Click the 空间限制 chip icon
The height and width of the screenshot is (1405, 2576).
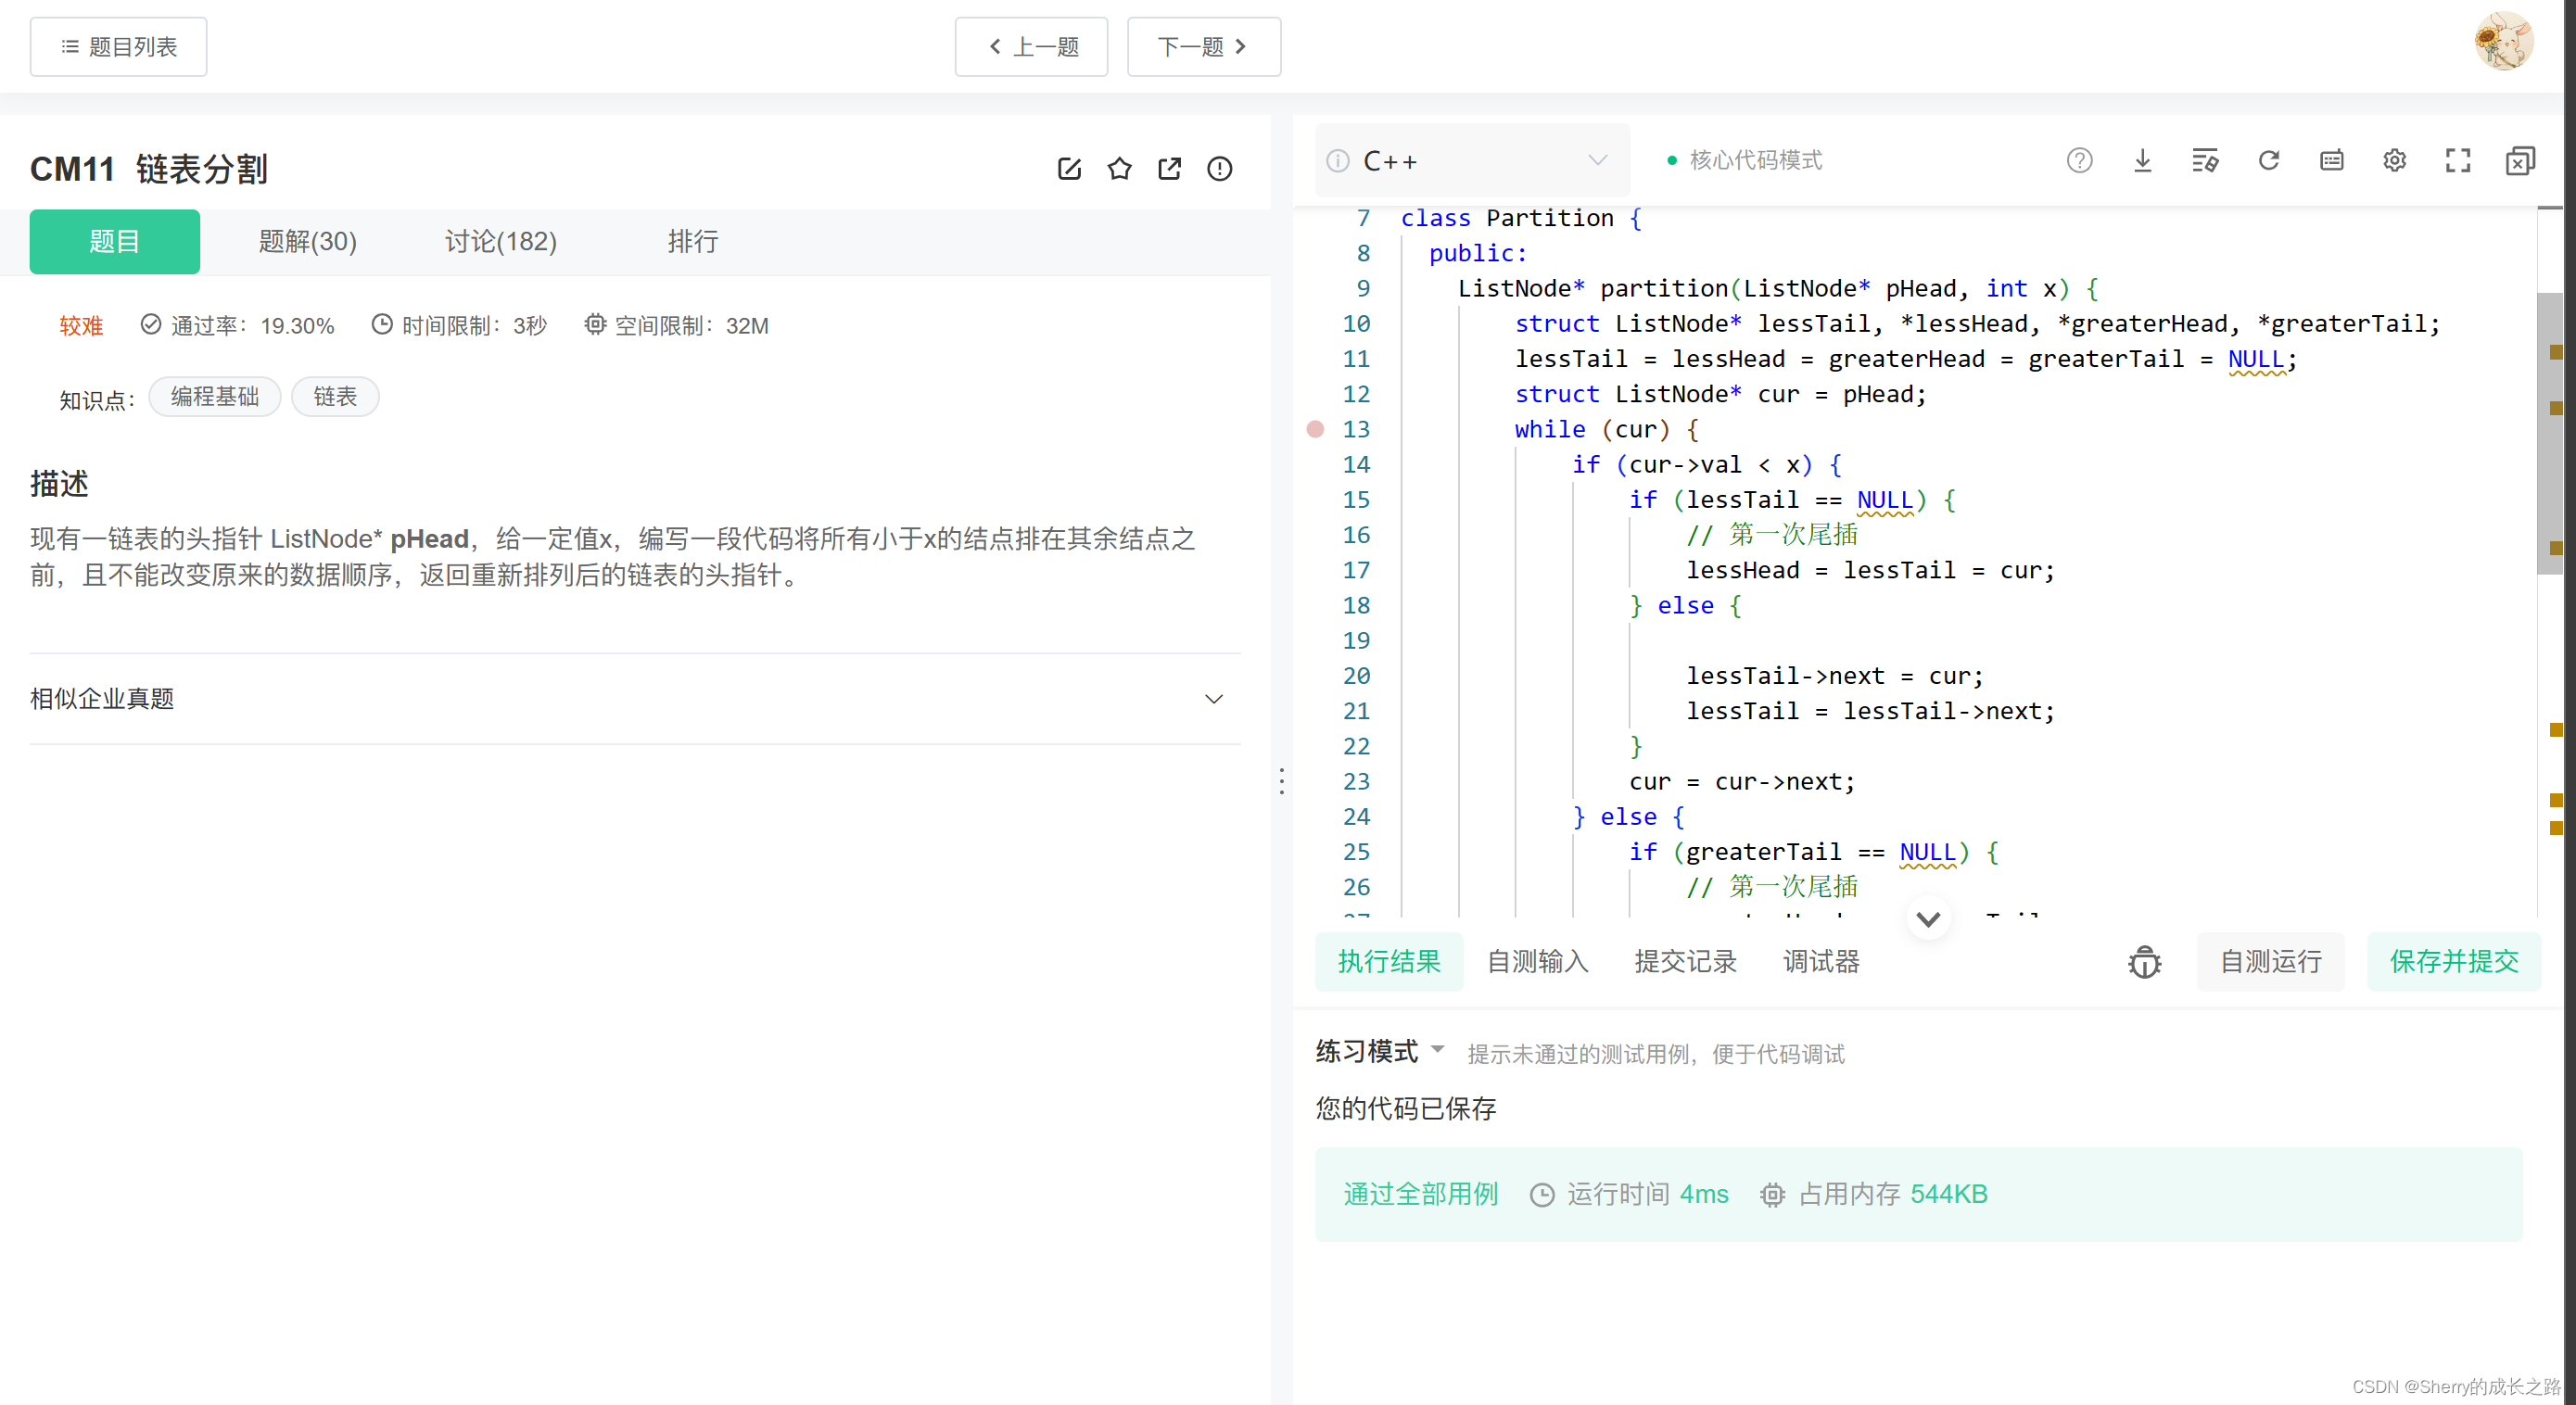pyautogui.click(x=595, y=325)
